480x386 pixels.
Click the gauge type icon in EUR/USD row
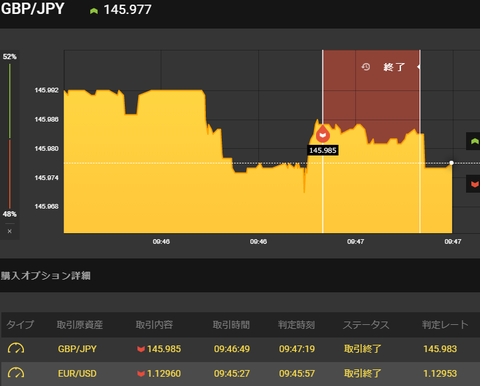(x=16, y=373)
